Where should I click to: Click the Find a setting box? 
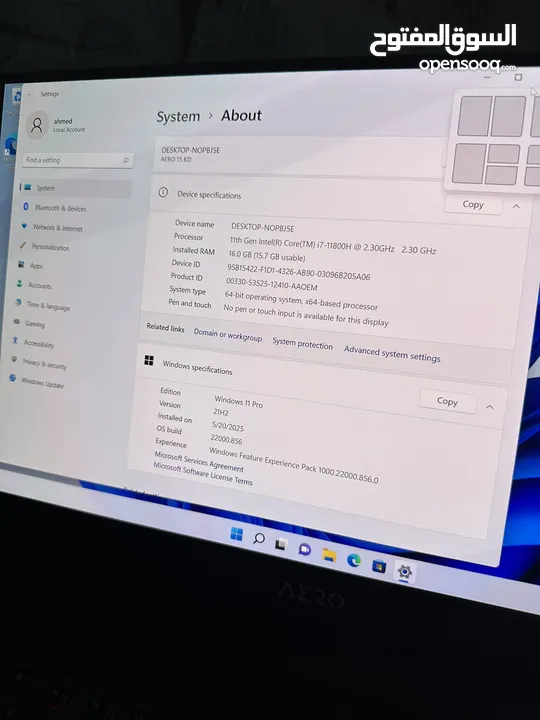coord(78,160)
